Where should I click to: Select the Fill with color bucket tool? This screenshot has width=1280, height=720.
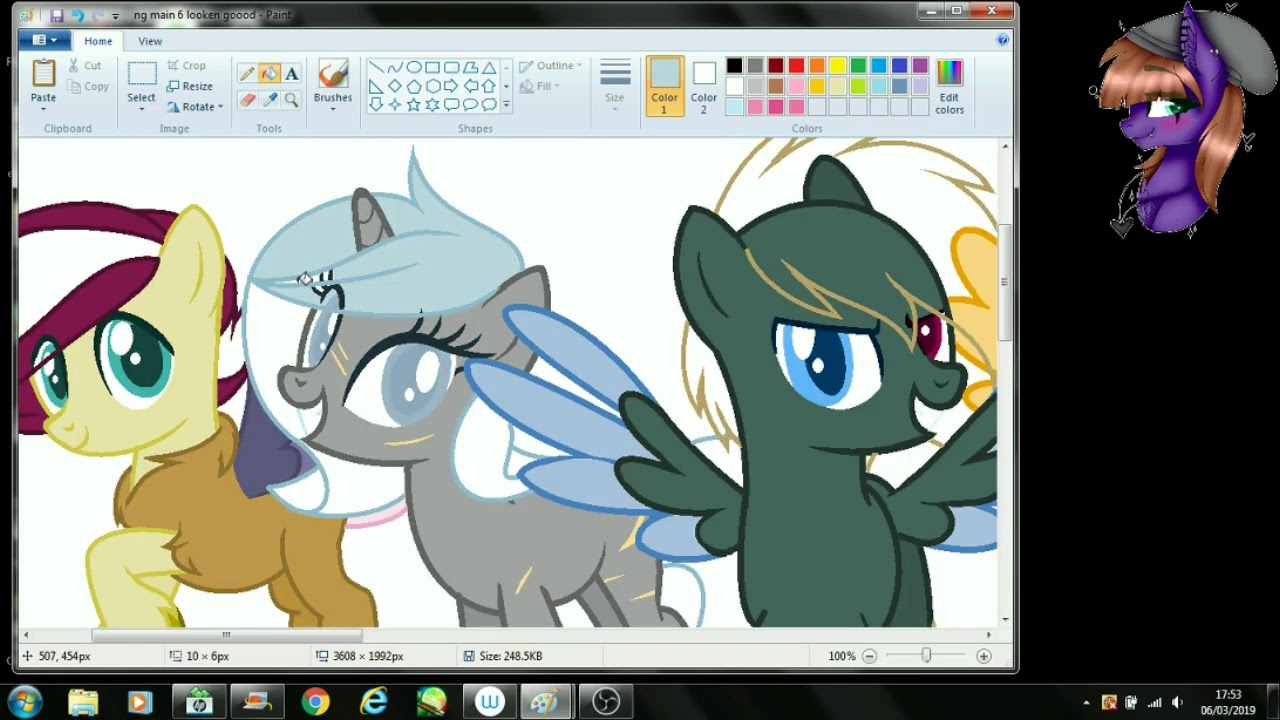[269, 73]
